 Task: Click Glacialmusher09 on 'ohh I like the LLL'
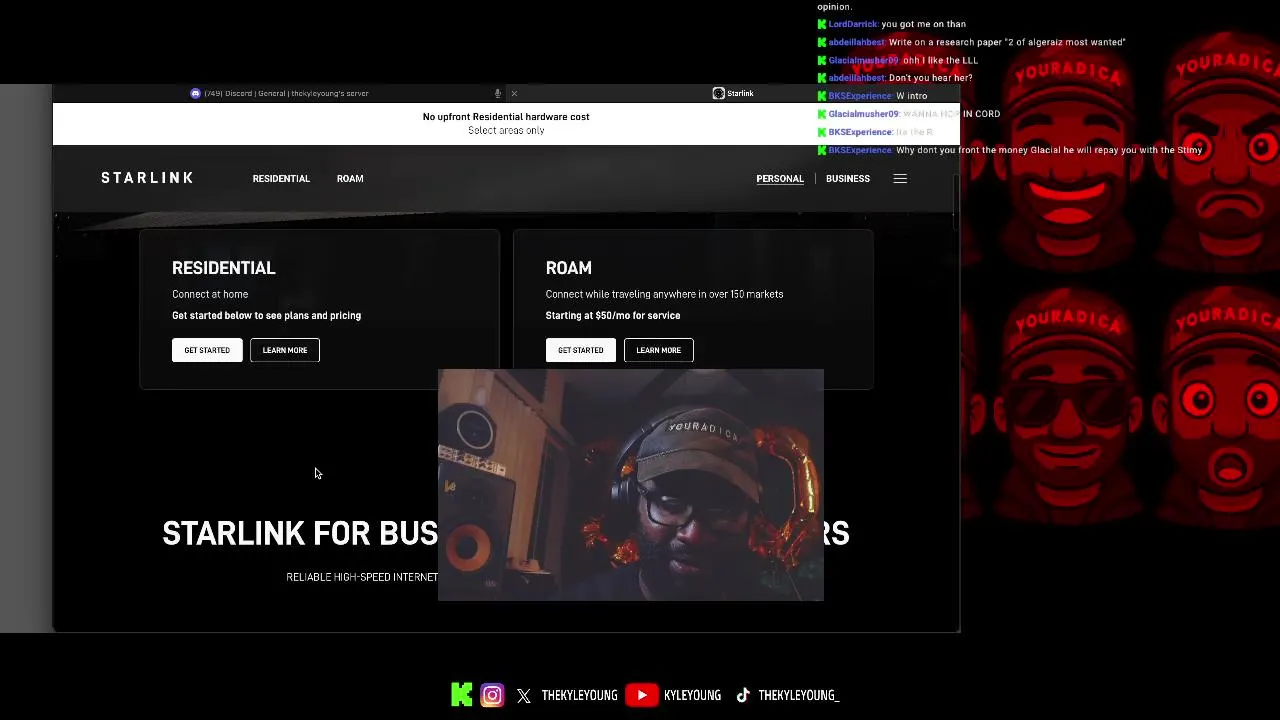864,60
